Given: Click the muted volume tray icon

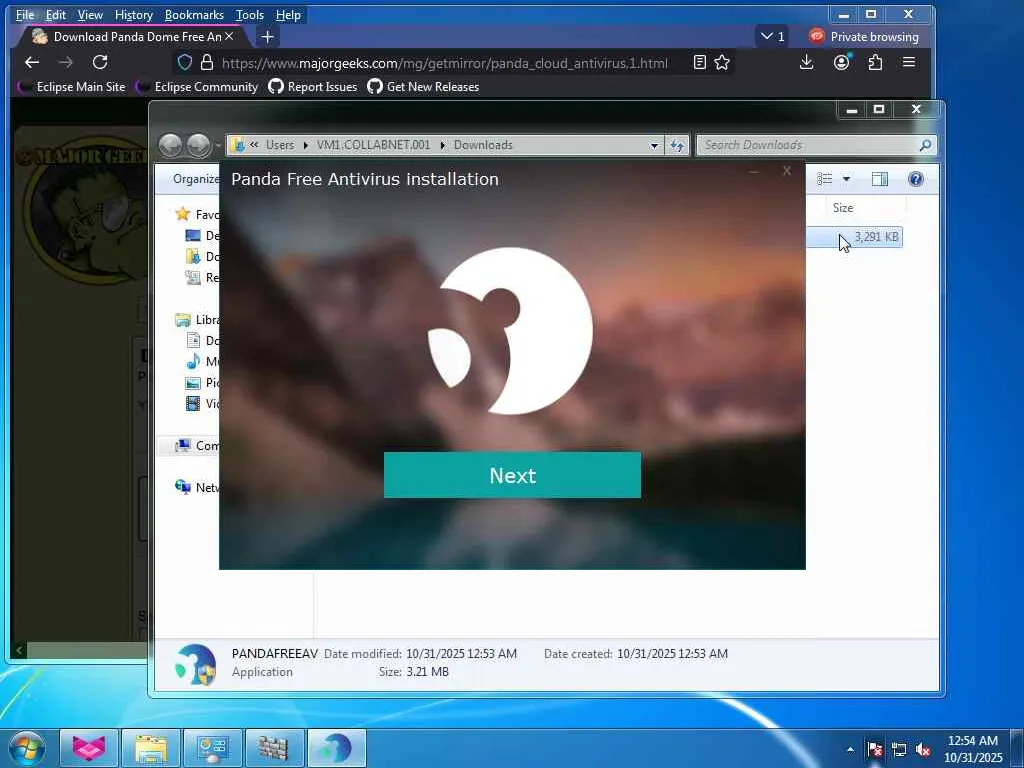Looking at the screenshot, I should click(x=923, y=749).
